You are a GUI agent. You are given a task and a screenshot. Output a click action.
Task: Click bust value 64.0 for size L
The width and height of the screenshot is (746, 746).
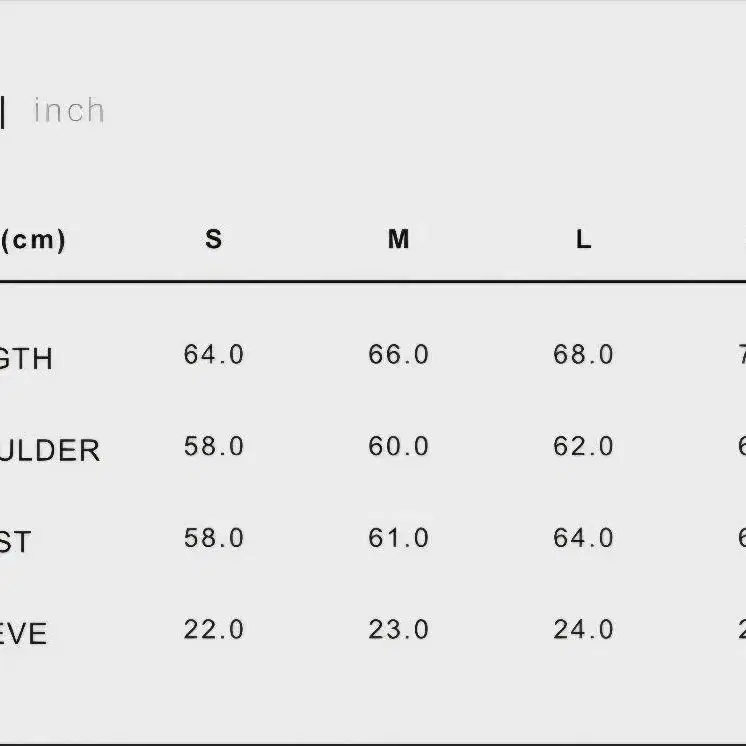[583, 538]
